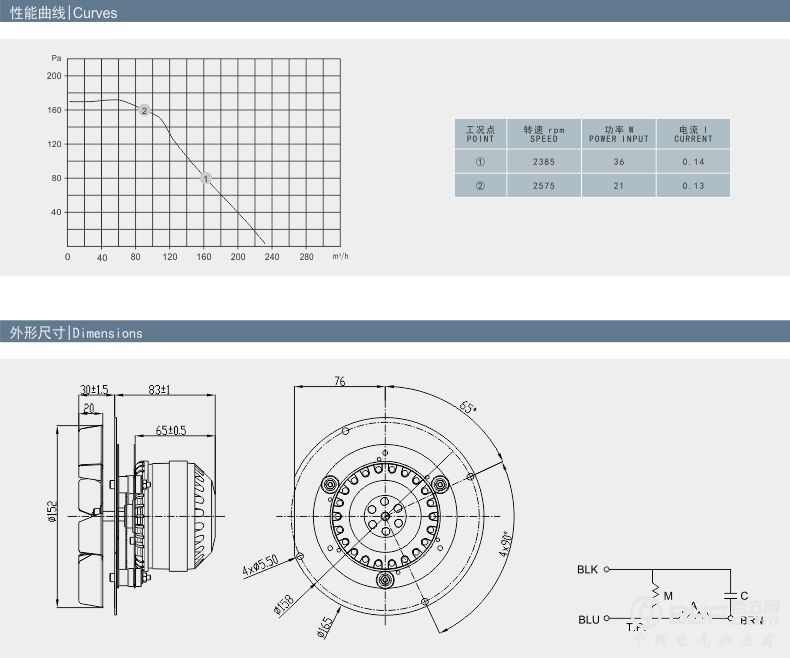Image resolution: width=790 pixels, height=658 pixels.
Task: Click the 电流 I CURRENT column header
Action: [x=693, y=134]
